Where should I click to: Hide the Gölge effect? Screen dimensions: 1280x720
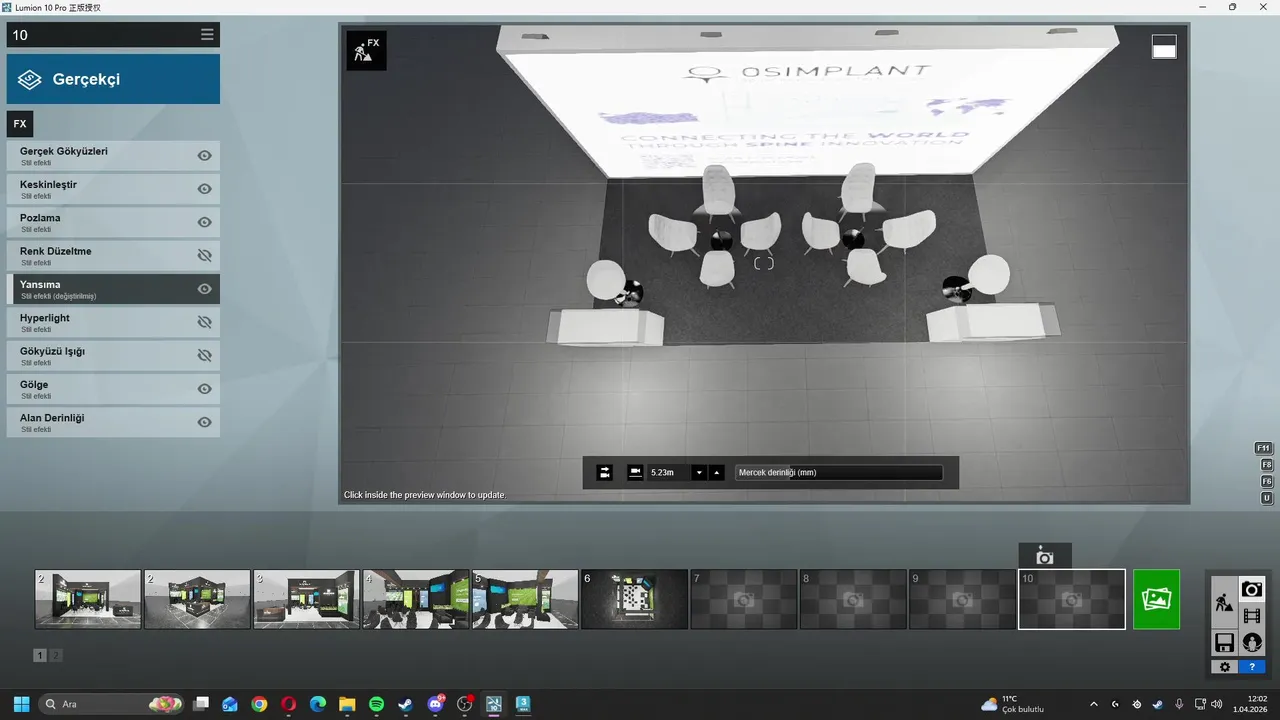[x=204, y=389]
